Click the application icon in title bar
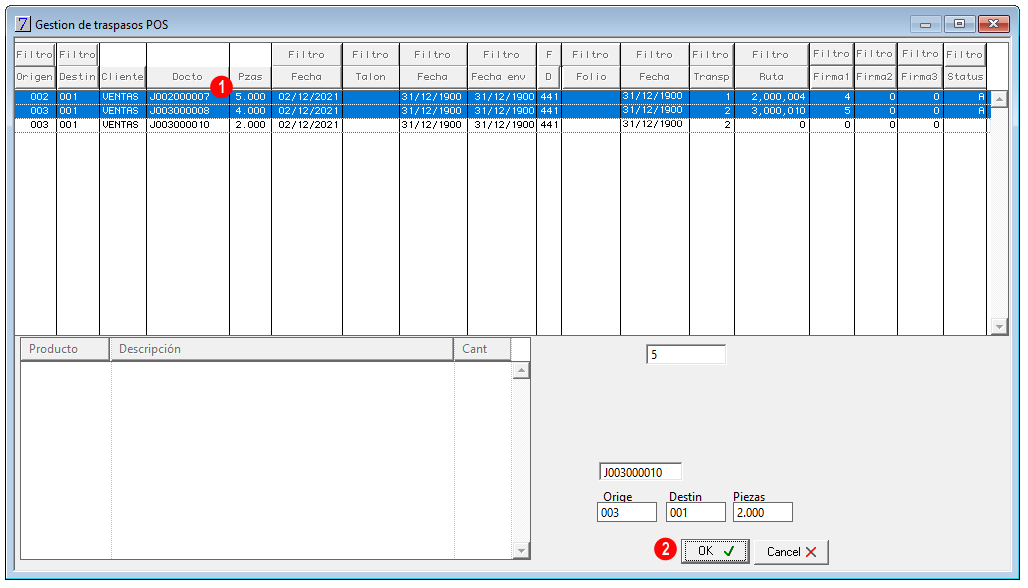 23,24
